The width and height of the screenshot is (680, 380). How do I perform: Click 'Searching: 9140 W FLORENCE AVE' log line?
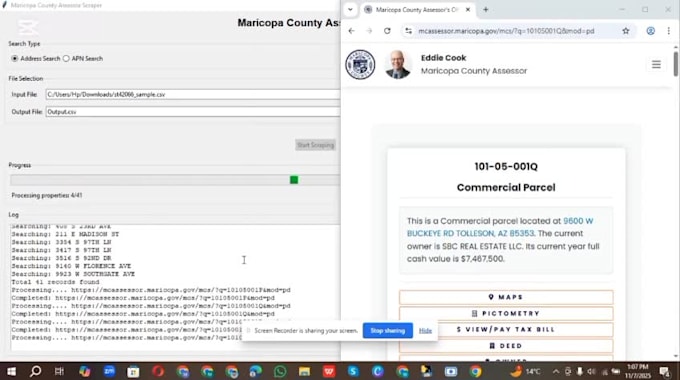(71, 266)
